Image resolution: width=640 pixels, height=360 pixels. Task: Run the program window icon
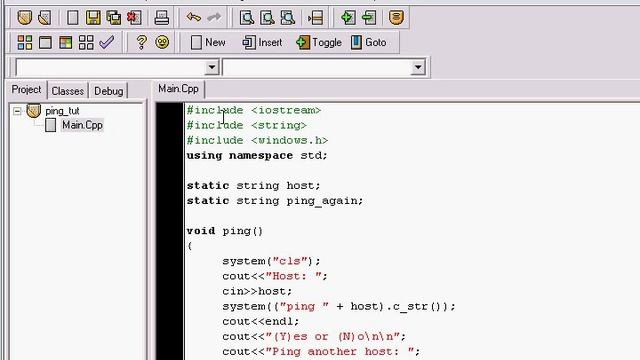(x=45, y=42)
